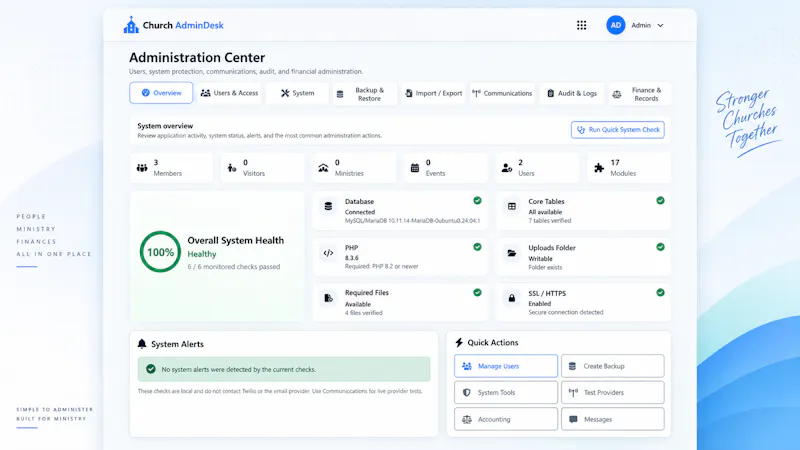Click the Ministries stat icon
This screenshot has width=800, height=450.
coord(323,167)
